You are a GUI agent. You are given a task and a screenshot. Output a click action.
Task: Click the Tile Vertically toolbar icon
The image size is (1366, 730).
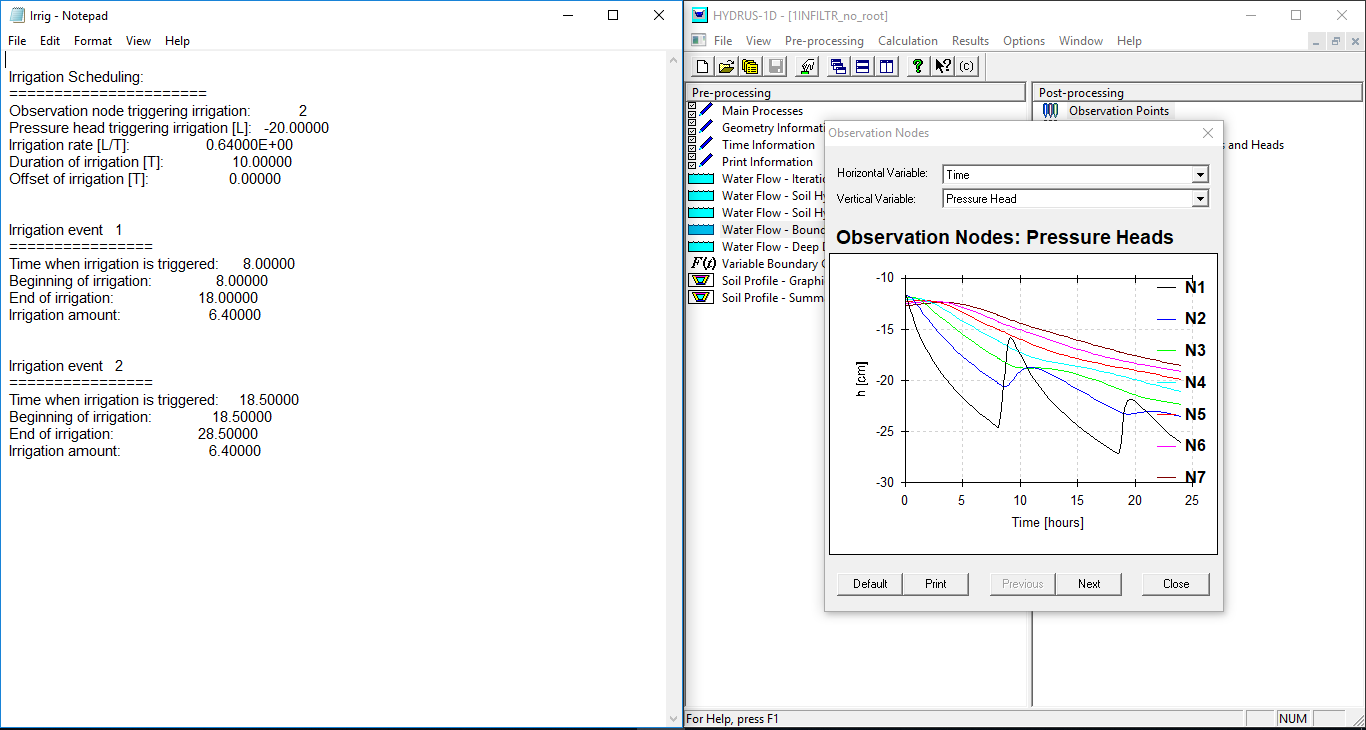pos(886,67)
